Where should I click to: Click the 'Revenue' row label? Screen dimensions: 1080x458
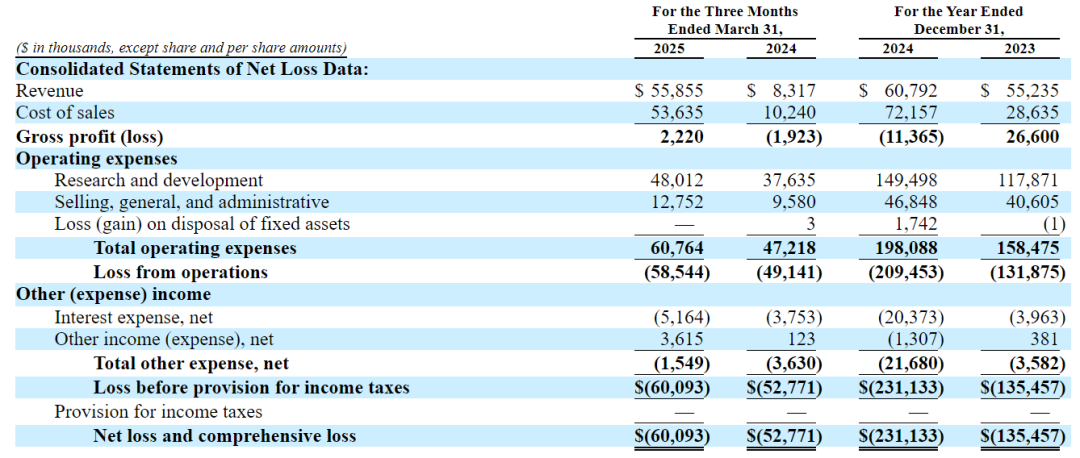click(50, 91)
